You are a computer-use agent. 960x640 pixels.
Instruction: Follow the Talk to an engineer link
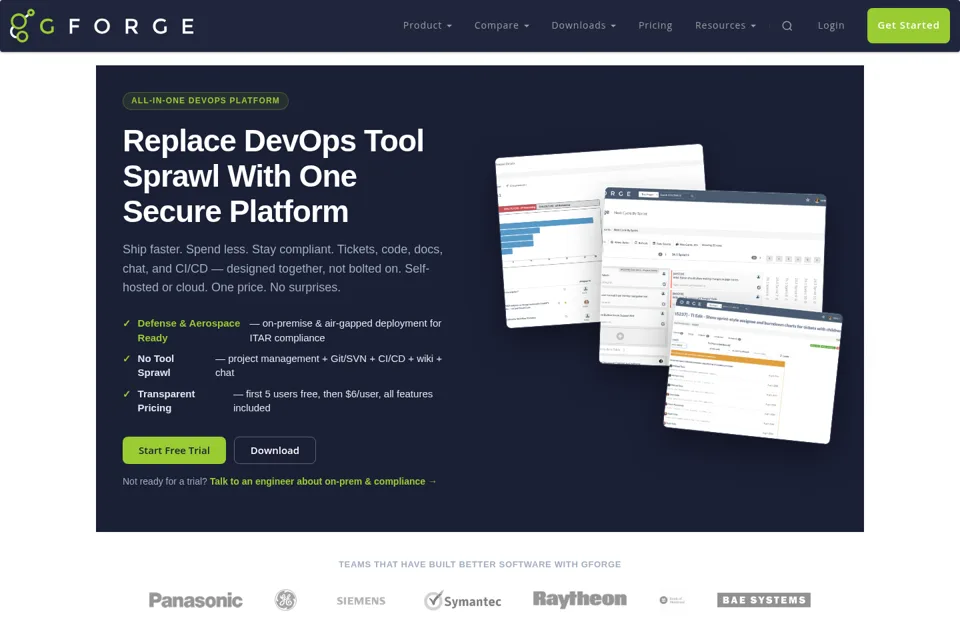coord(323,481)
